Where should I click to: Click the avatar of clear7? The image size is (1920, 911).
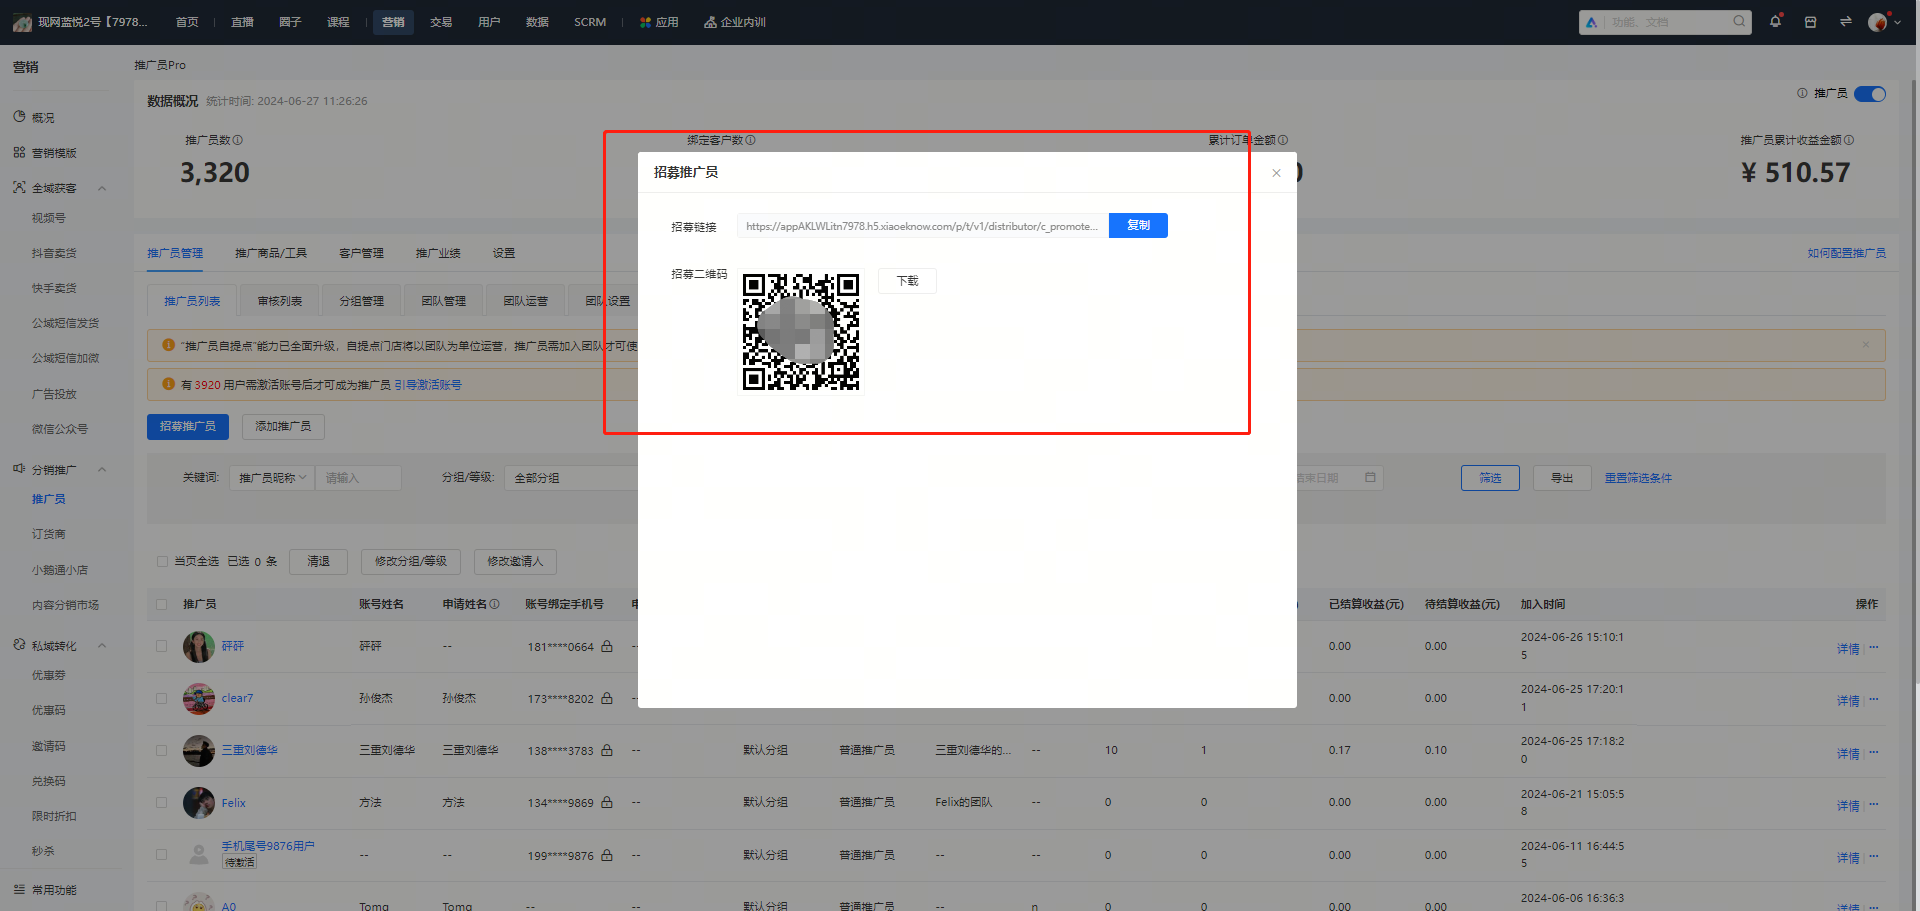199,698
